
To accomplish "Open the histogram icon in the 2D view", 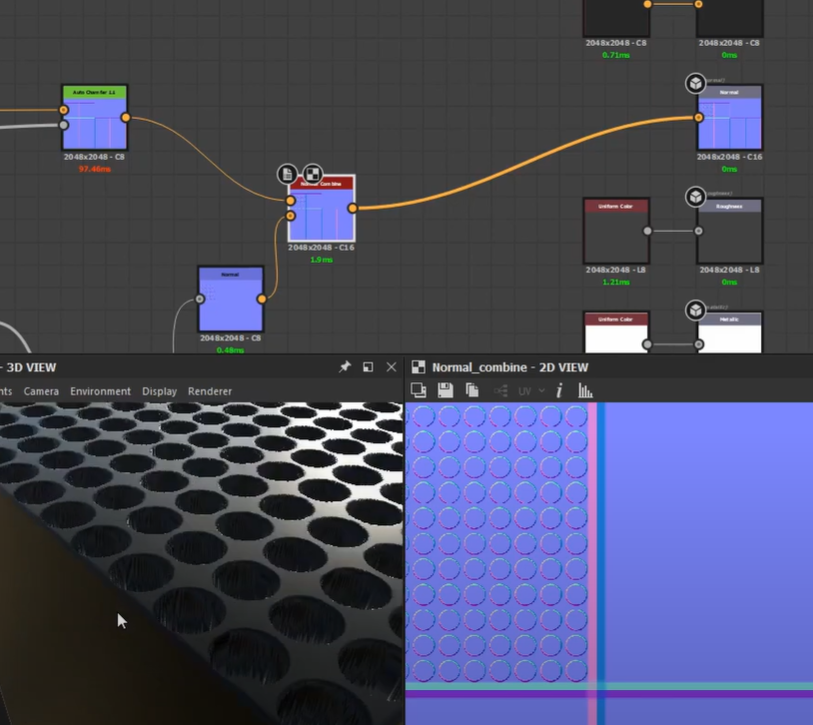I will point(586,391).
